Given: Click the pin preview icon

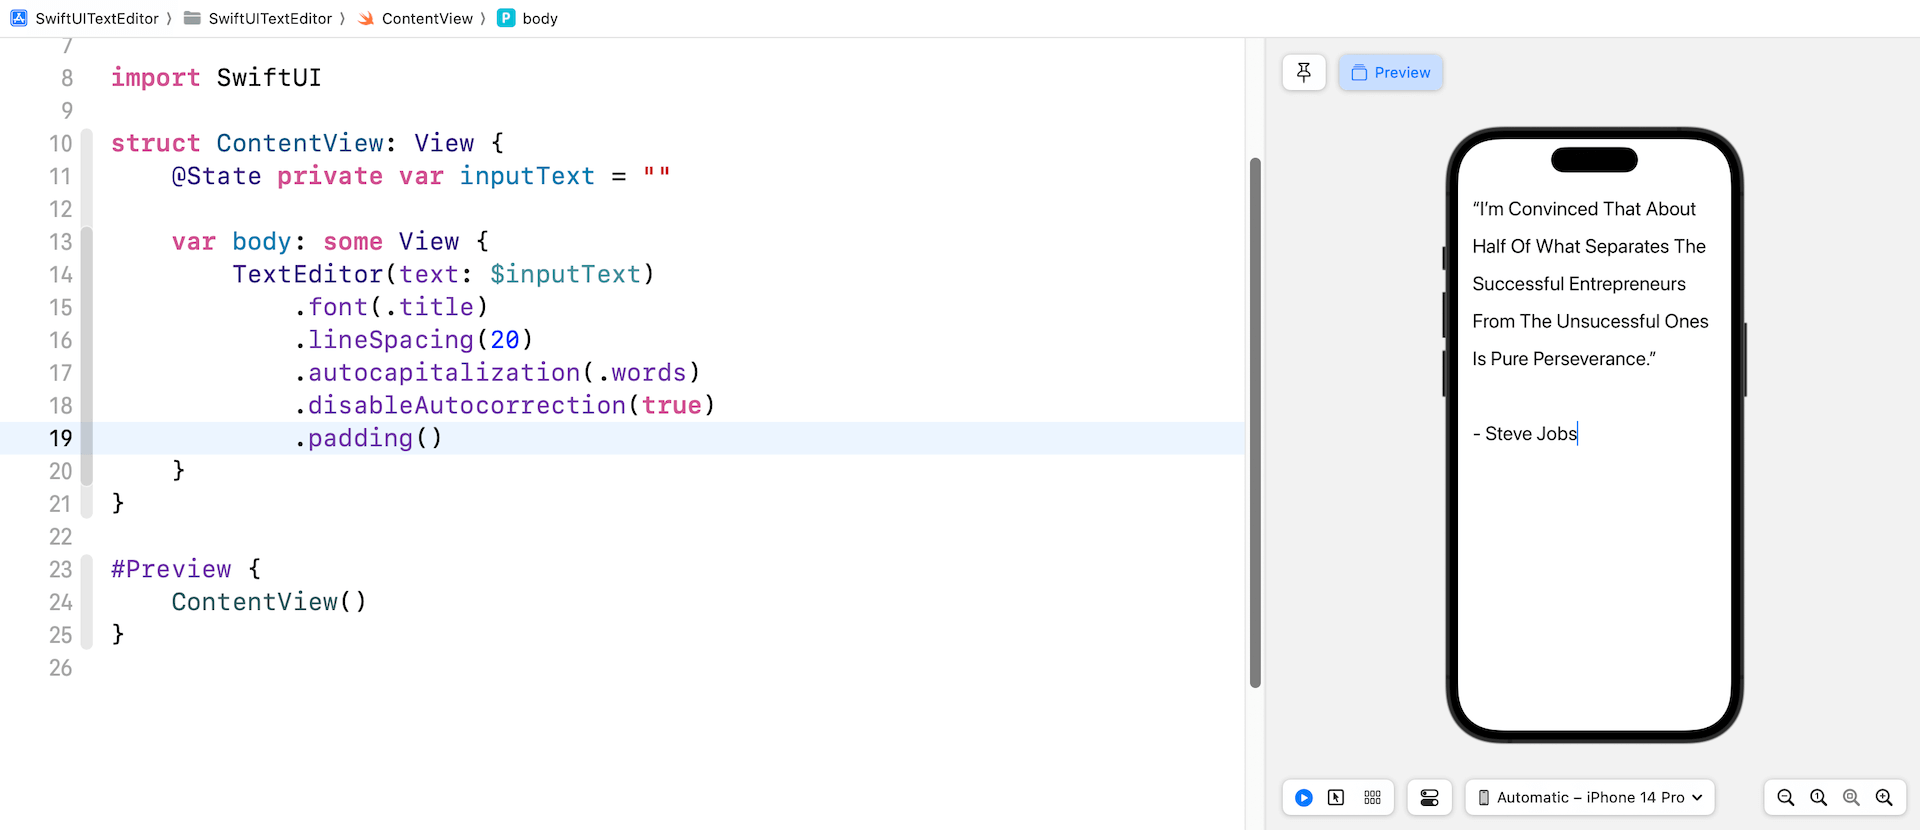Looking at the screenshot, I should [1304, 72].
